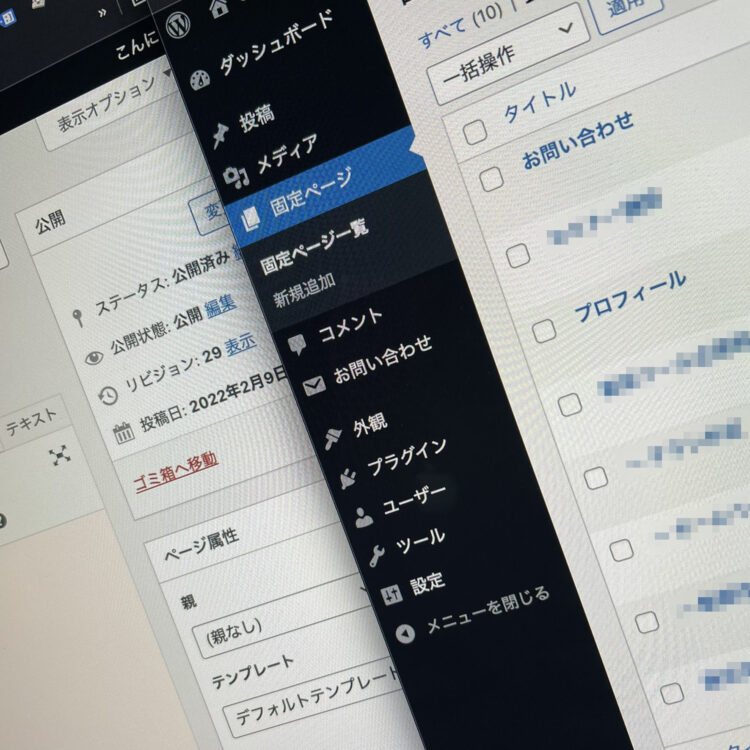Click the home icon in admin top bar
This screenshot has height=750, width=750.
[219, 8]
